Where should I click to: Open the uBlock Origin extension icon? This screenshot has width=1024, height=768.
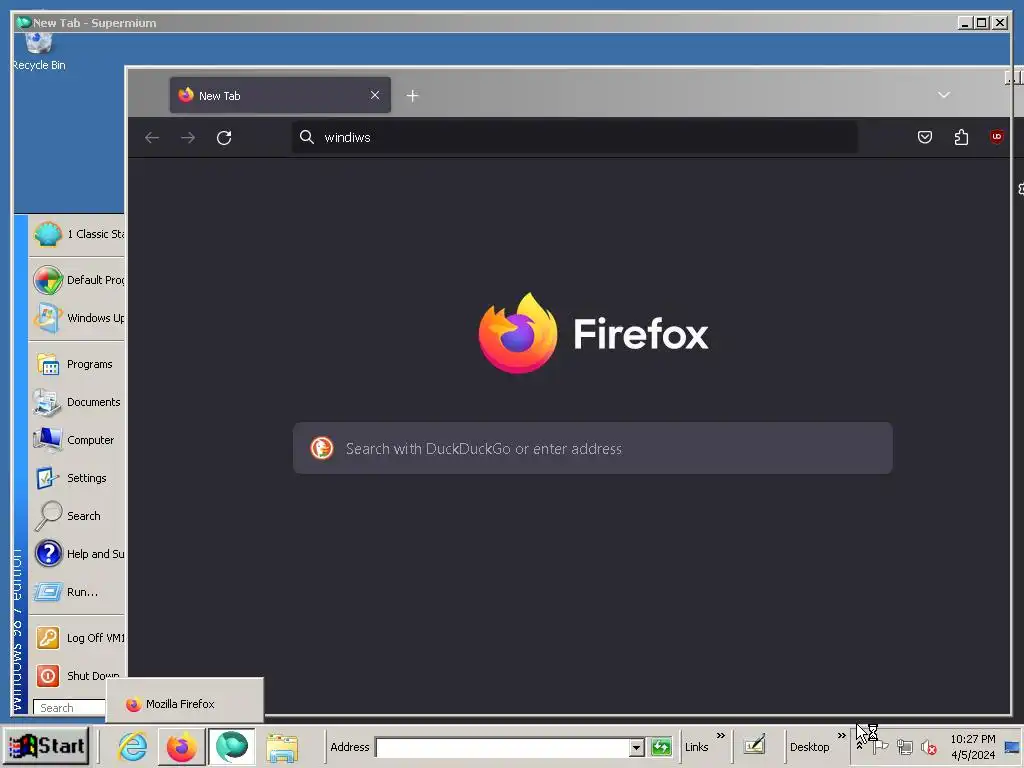[996, 136]
